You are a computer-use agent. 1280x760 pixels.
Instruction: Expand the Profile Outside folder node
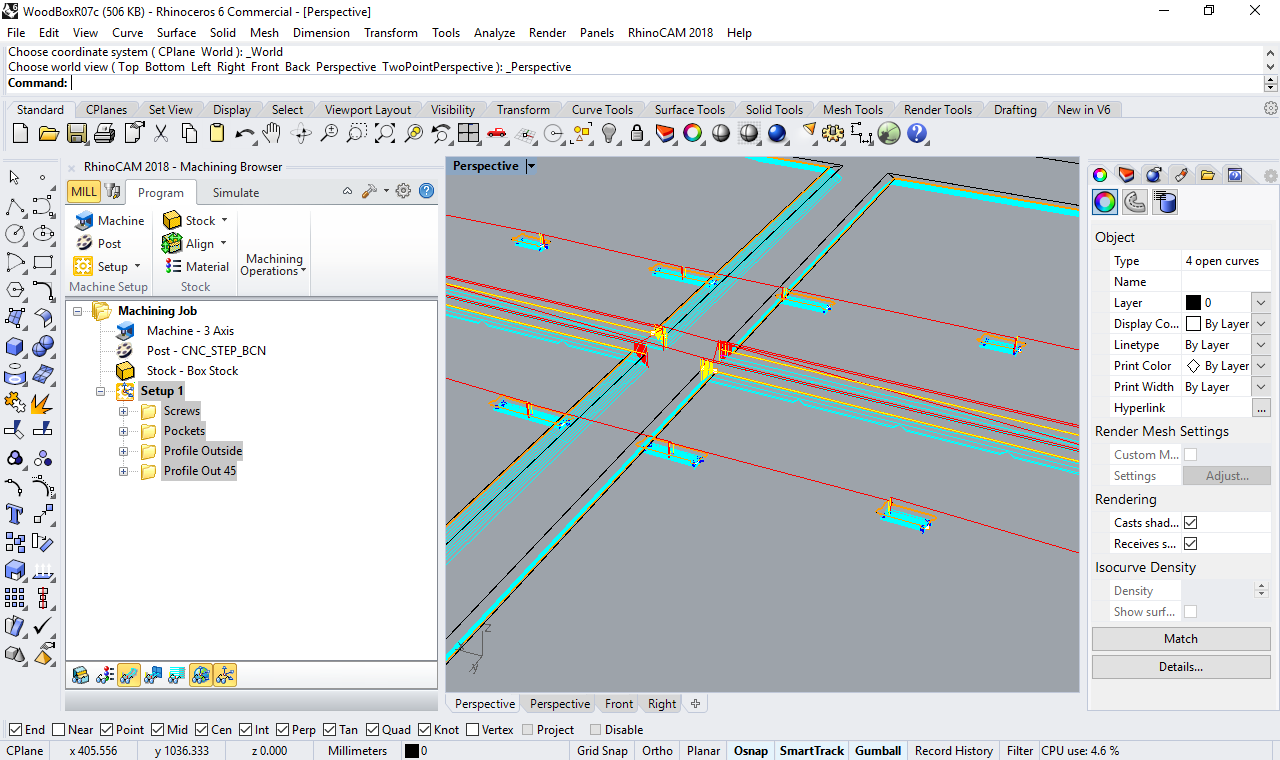124,451
